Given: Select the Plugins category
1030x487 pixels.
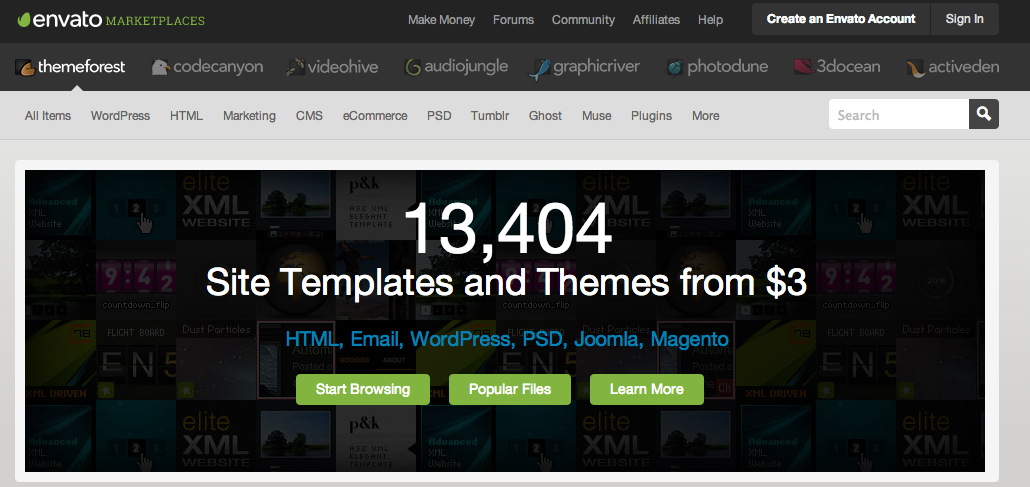Looking at the screenshot, I should pyautogui.click(x=652, y=116).
